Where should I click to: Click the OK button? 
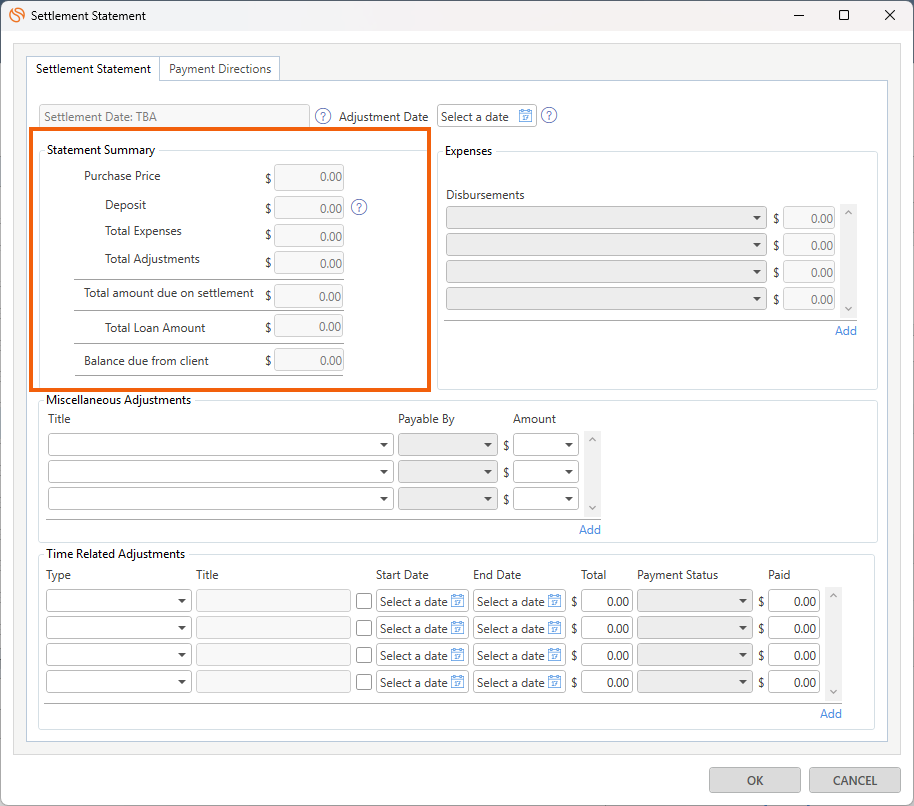755,780
